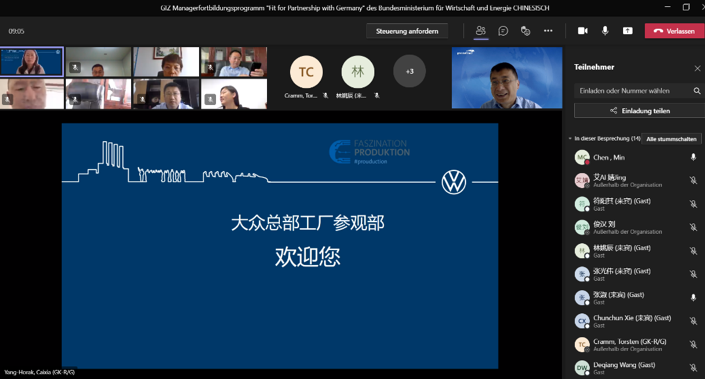Viewport: 705px width, 379px height.
Task: Click the Volkswagen logo on the slide
Action: [x=454, y=182]
